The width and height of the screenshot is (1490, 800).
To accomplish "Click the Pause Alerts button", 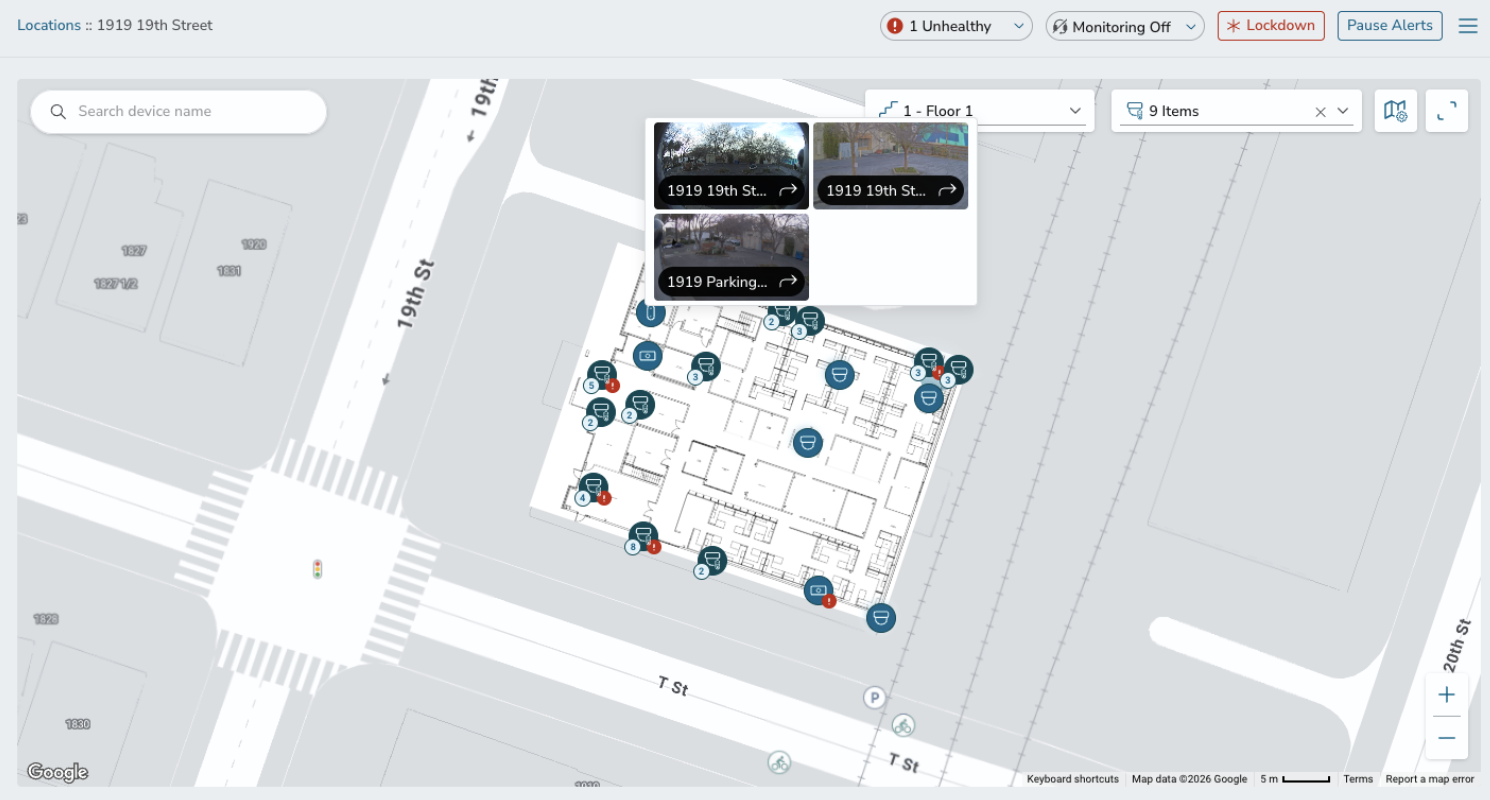I will click(x=1389, y=25).
